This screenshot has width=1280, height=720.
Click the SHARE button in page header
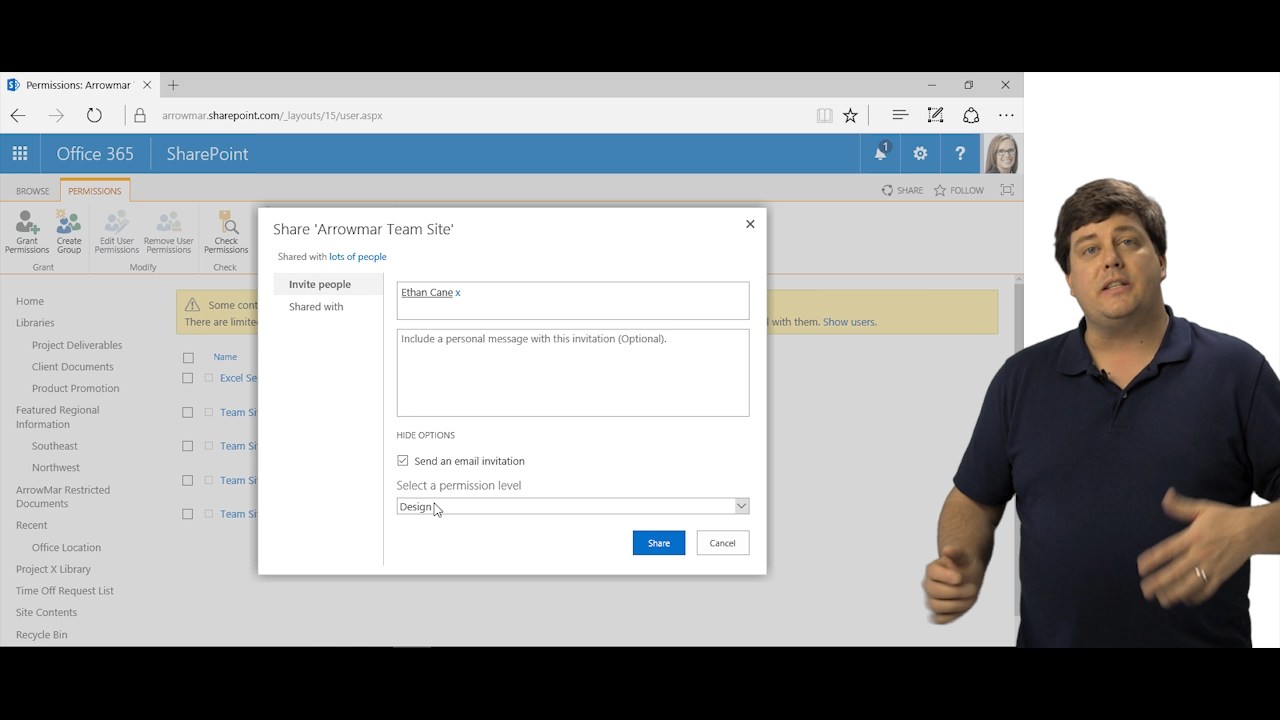tap(902, 190)
